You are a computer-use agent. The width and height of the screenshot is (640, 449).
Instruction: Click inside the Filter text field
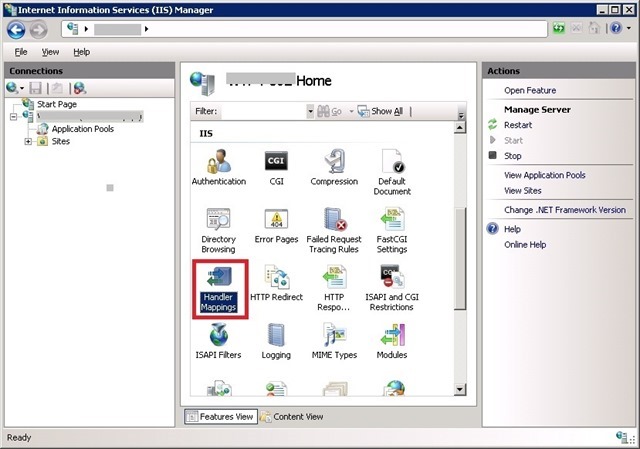click(x=263, y=111)
